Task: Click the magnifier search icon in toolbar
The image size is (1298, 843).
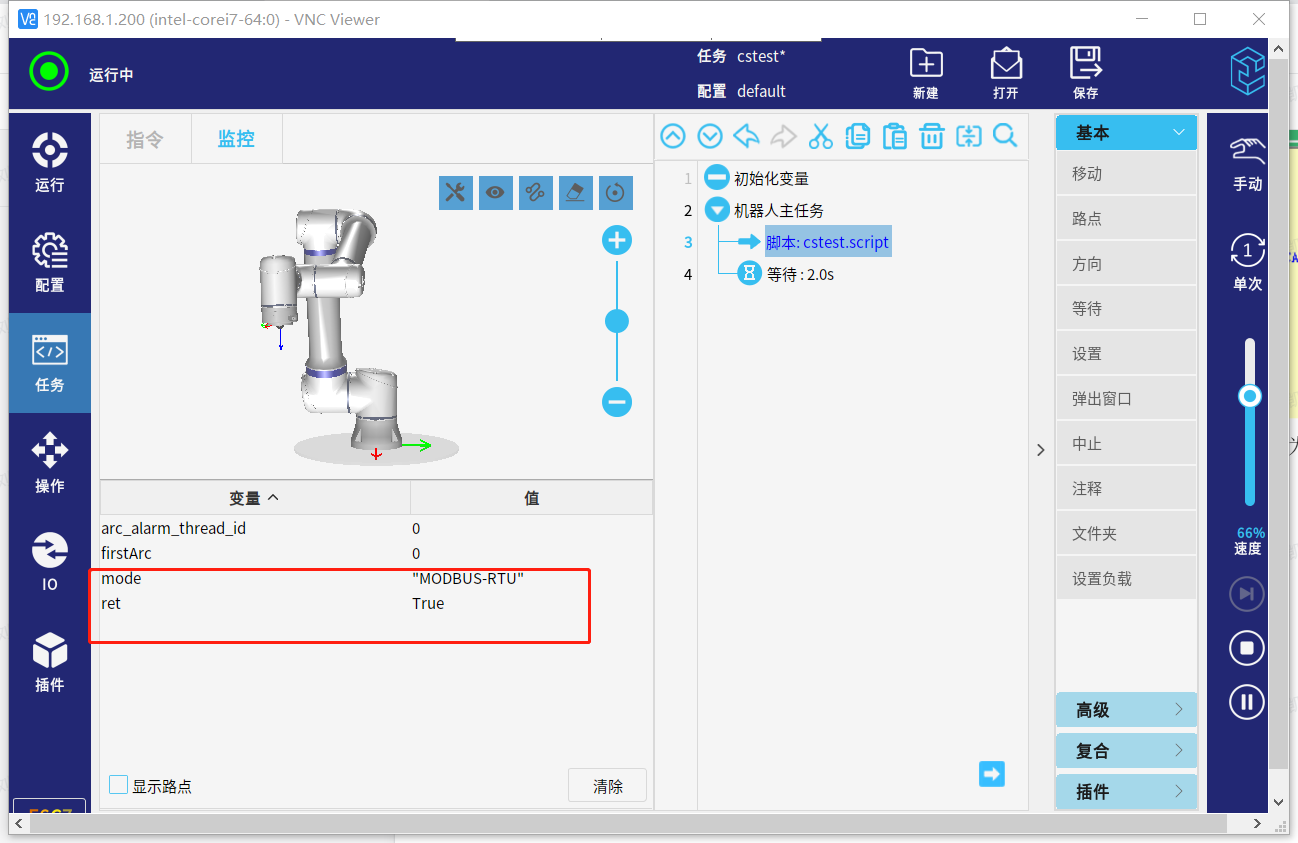Action: [x=1005, y=136]
